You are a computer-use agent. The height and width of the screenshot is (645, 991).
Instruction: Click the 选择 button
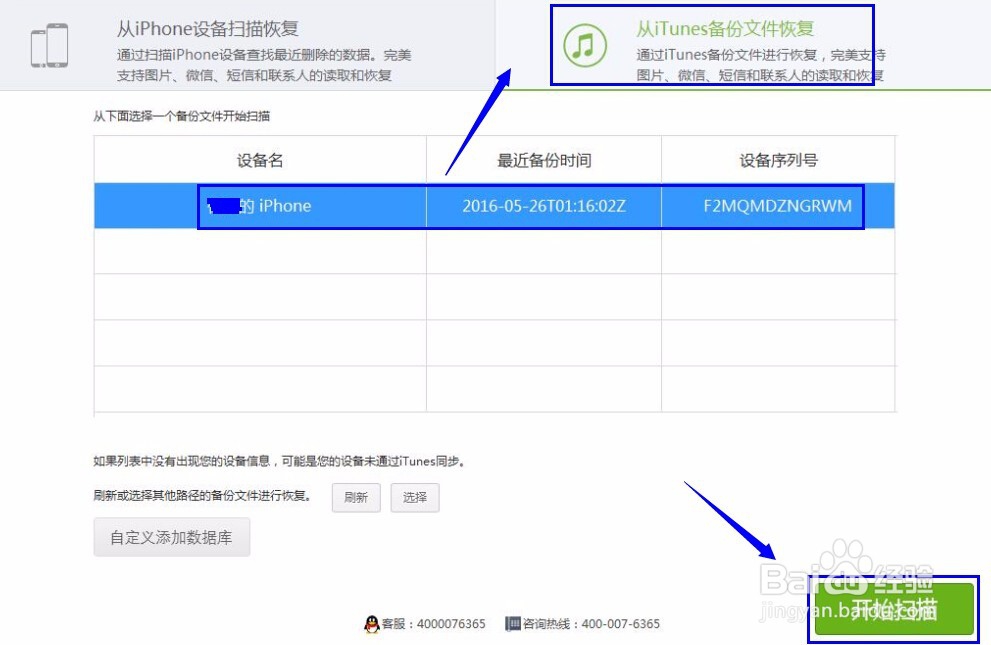(415, 498)
